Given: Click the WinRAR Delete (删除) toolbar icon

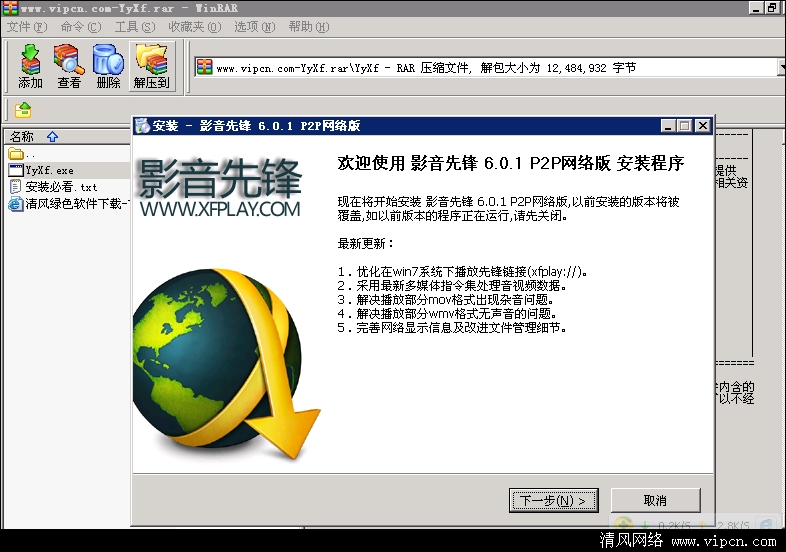Looking at the screenshot, I should [x=108, y=66].
